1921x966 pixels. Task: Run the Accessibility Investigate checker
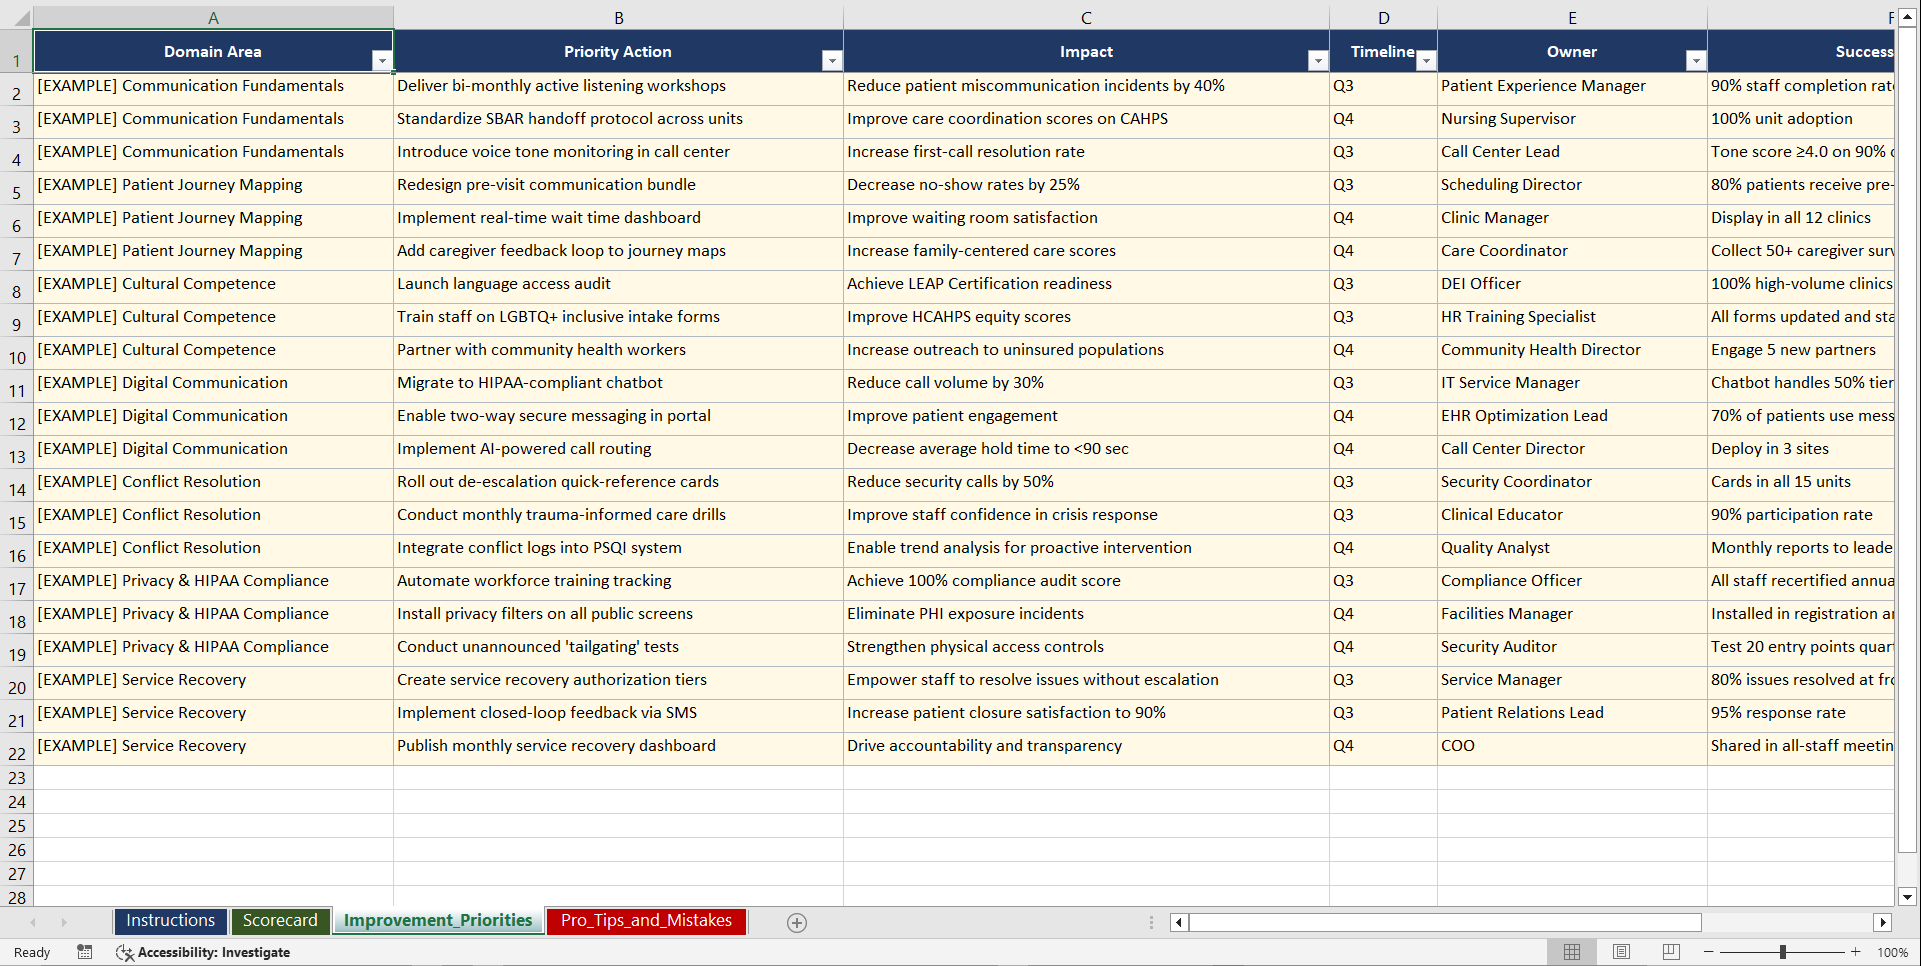(204, 952)
